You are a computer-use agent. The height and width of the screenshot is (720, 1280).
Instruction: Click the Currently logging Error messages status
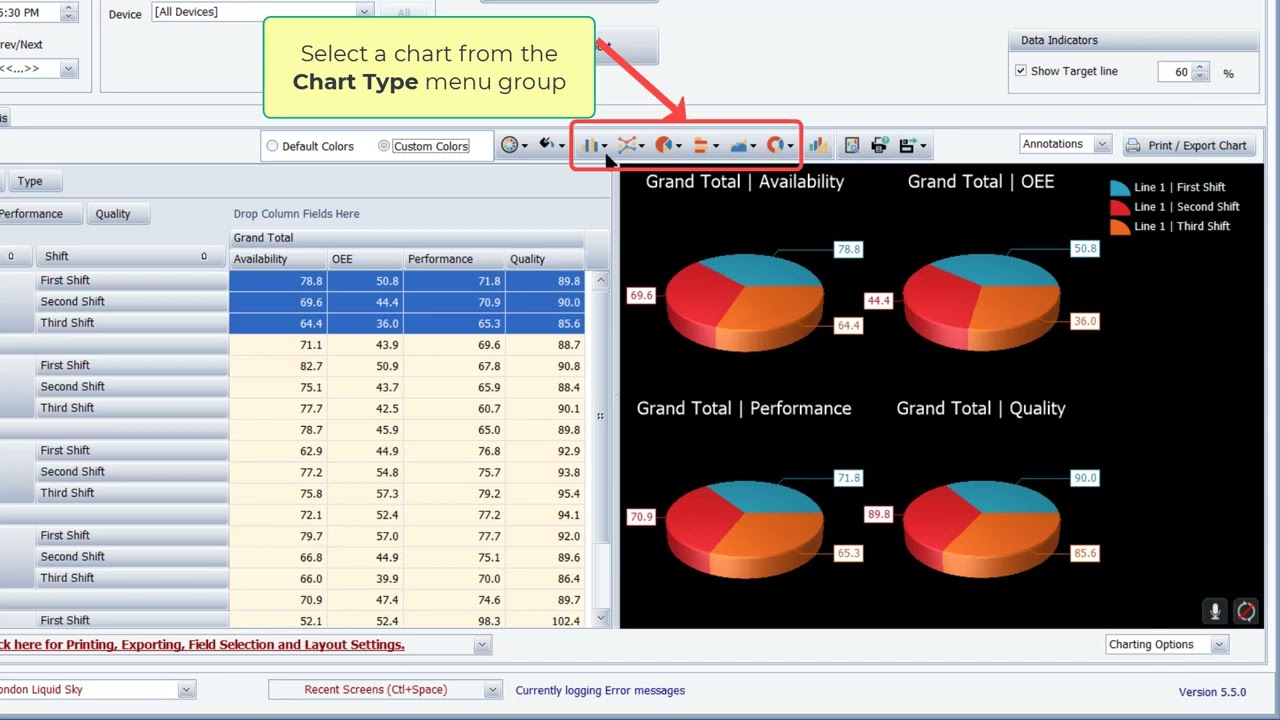click(600, 690)
